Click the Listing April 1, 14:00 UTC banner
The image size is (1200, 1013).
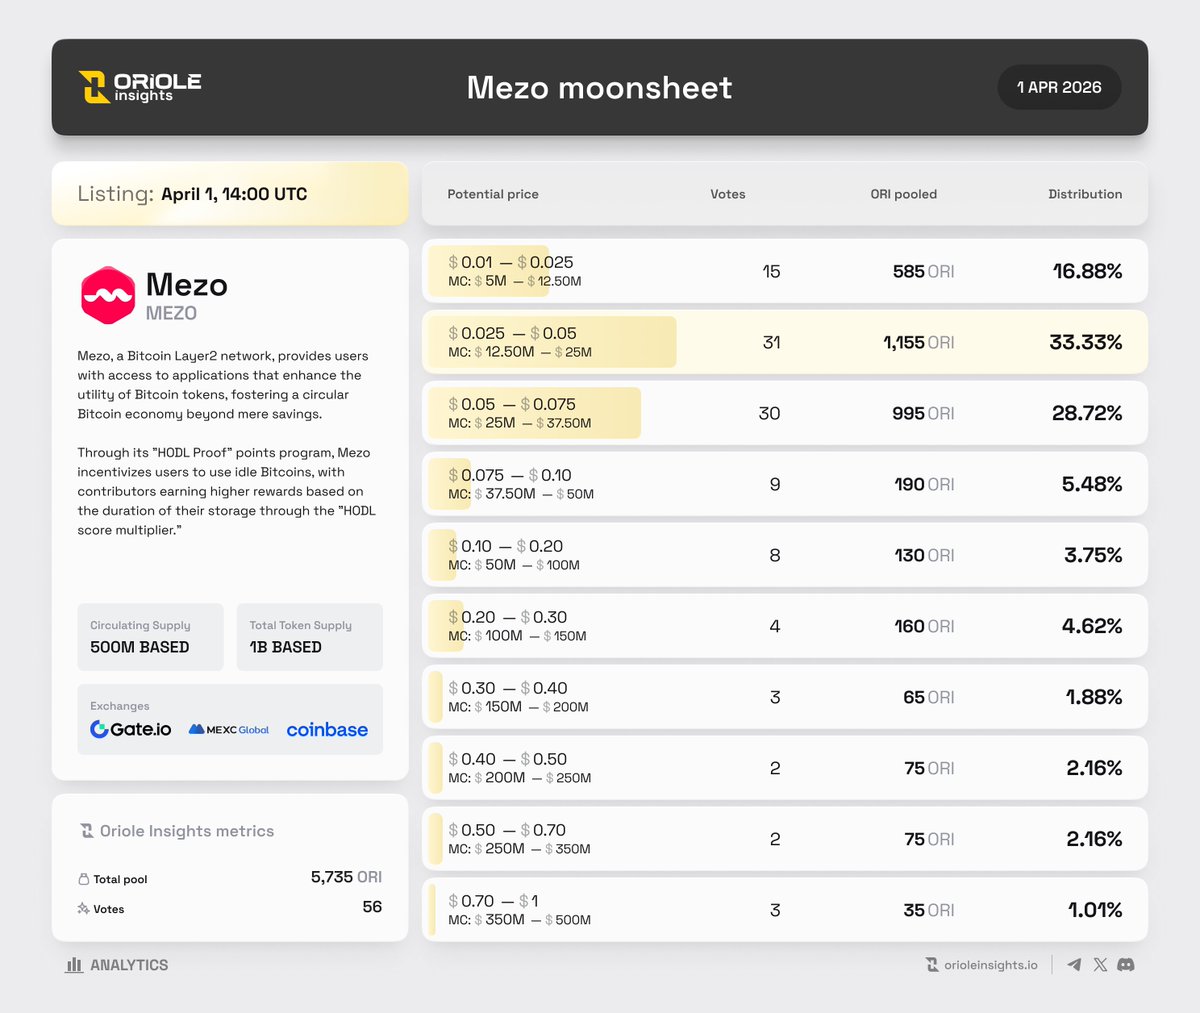click(230, 194)
